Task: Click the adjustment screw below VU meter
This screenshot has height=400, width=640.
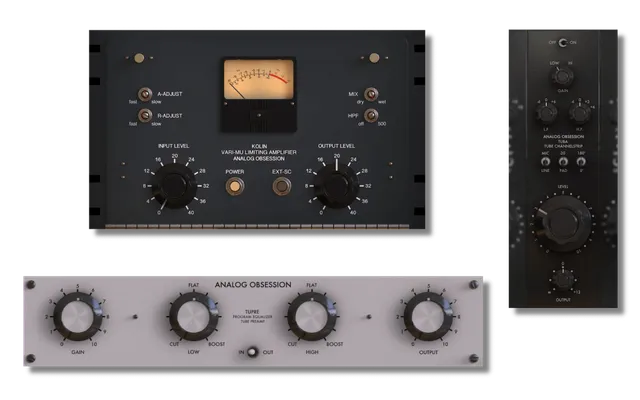Action: (259, 116)
